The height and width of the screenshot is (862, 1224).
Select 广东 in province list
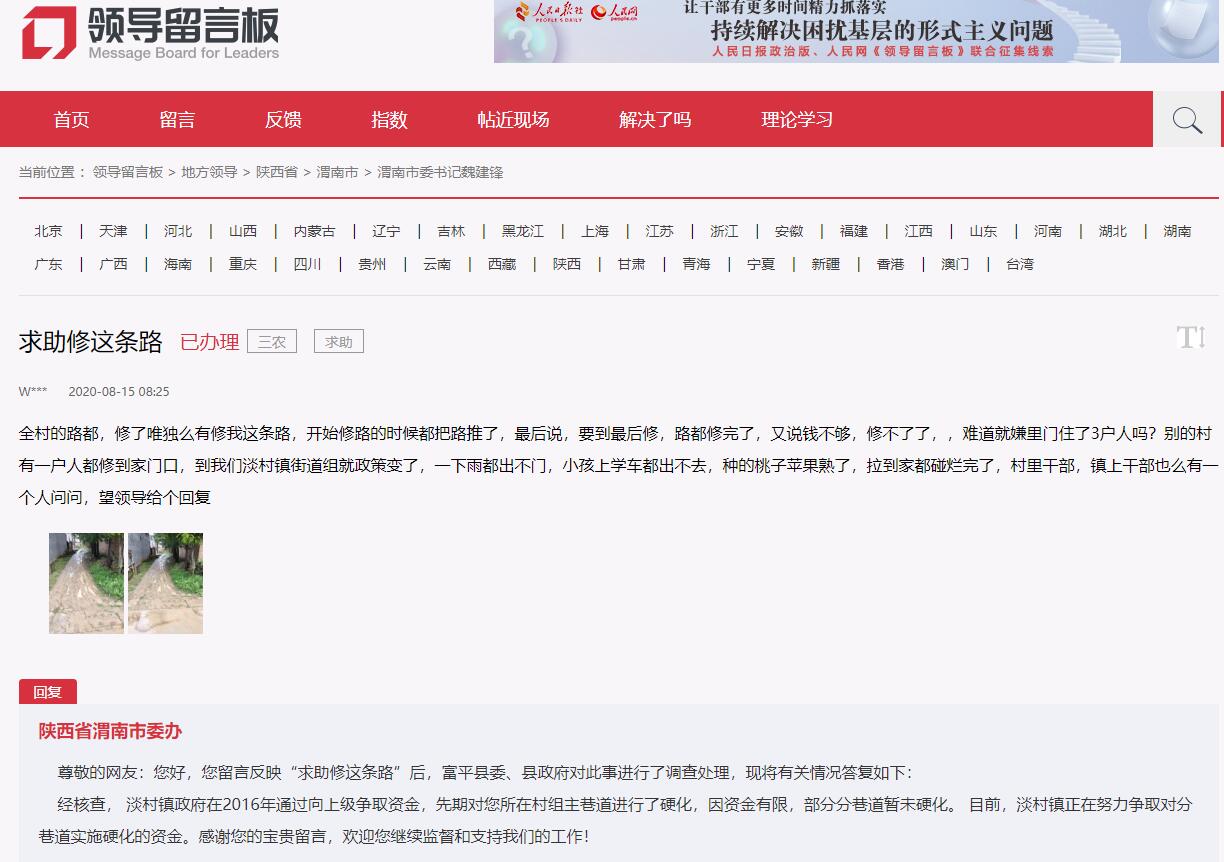coord(48,264)
